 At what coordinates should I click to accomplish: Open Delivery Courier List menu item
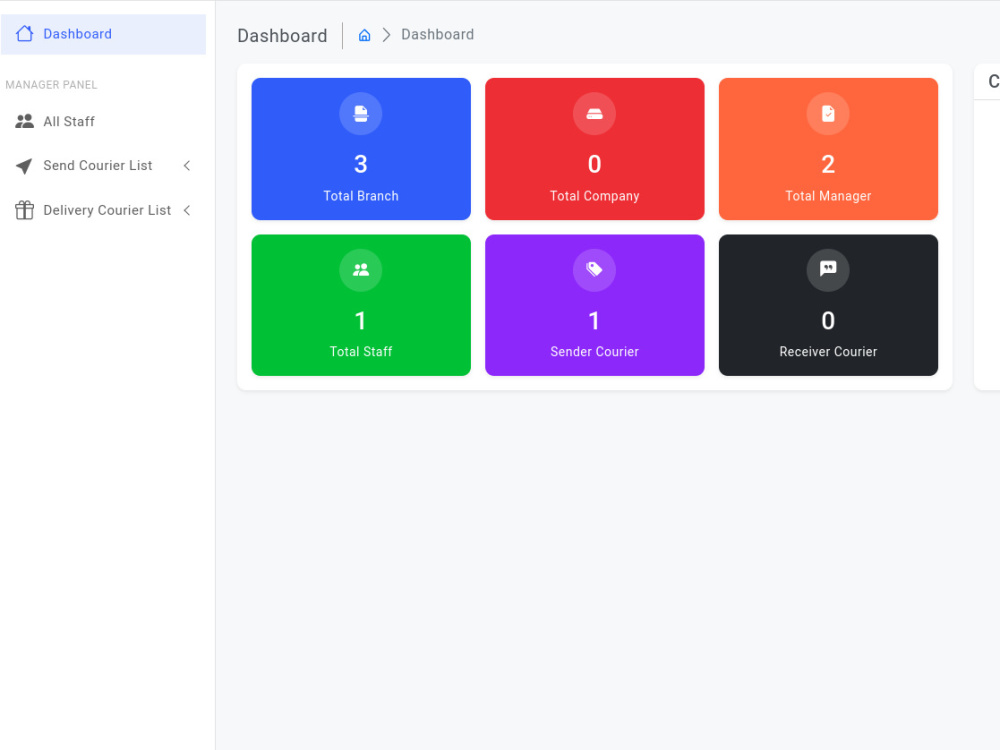pyautogui.click(x=103, y=210)
